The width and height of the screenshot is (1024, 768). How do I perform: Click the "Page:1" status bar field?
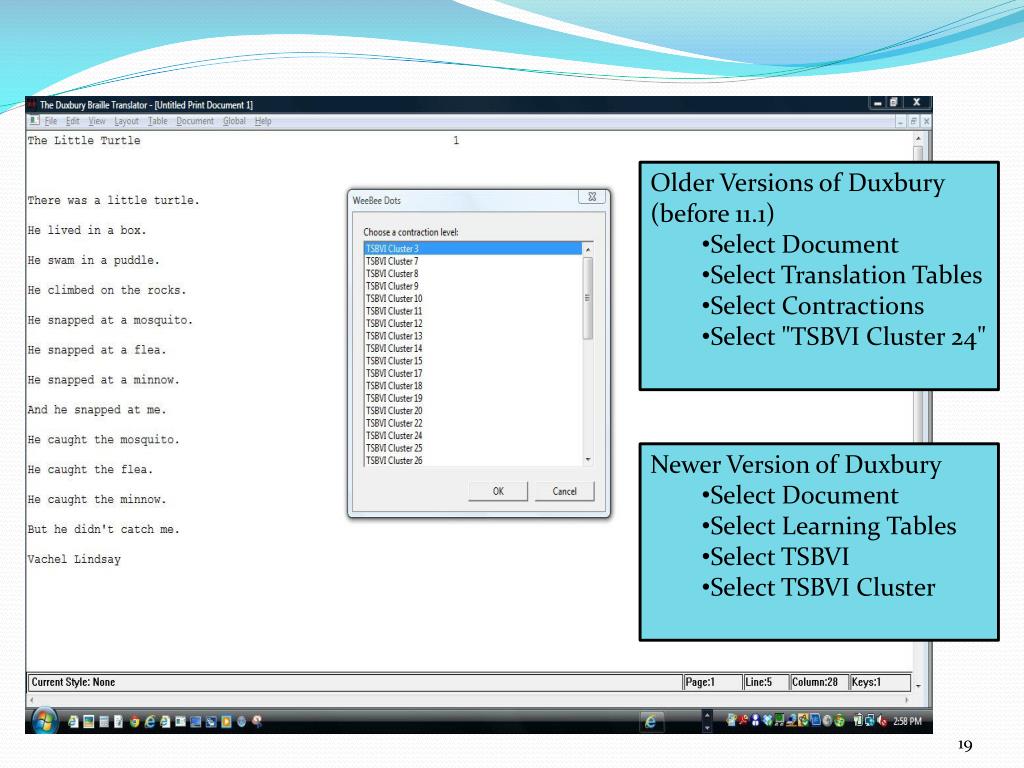(712, 682)
